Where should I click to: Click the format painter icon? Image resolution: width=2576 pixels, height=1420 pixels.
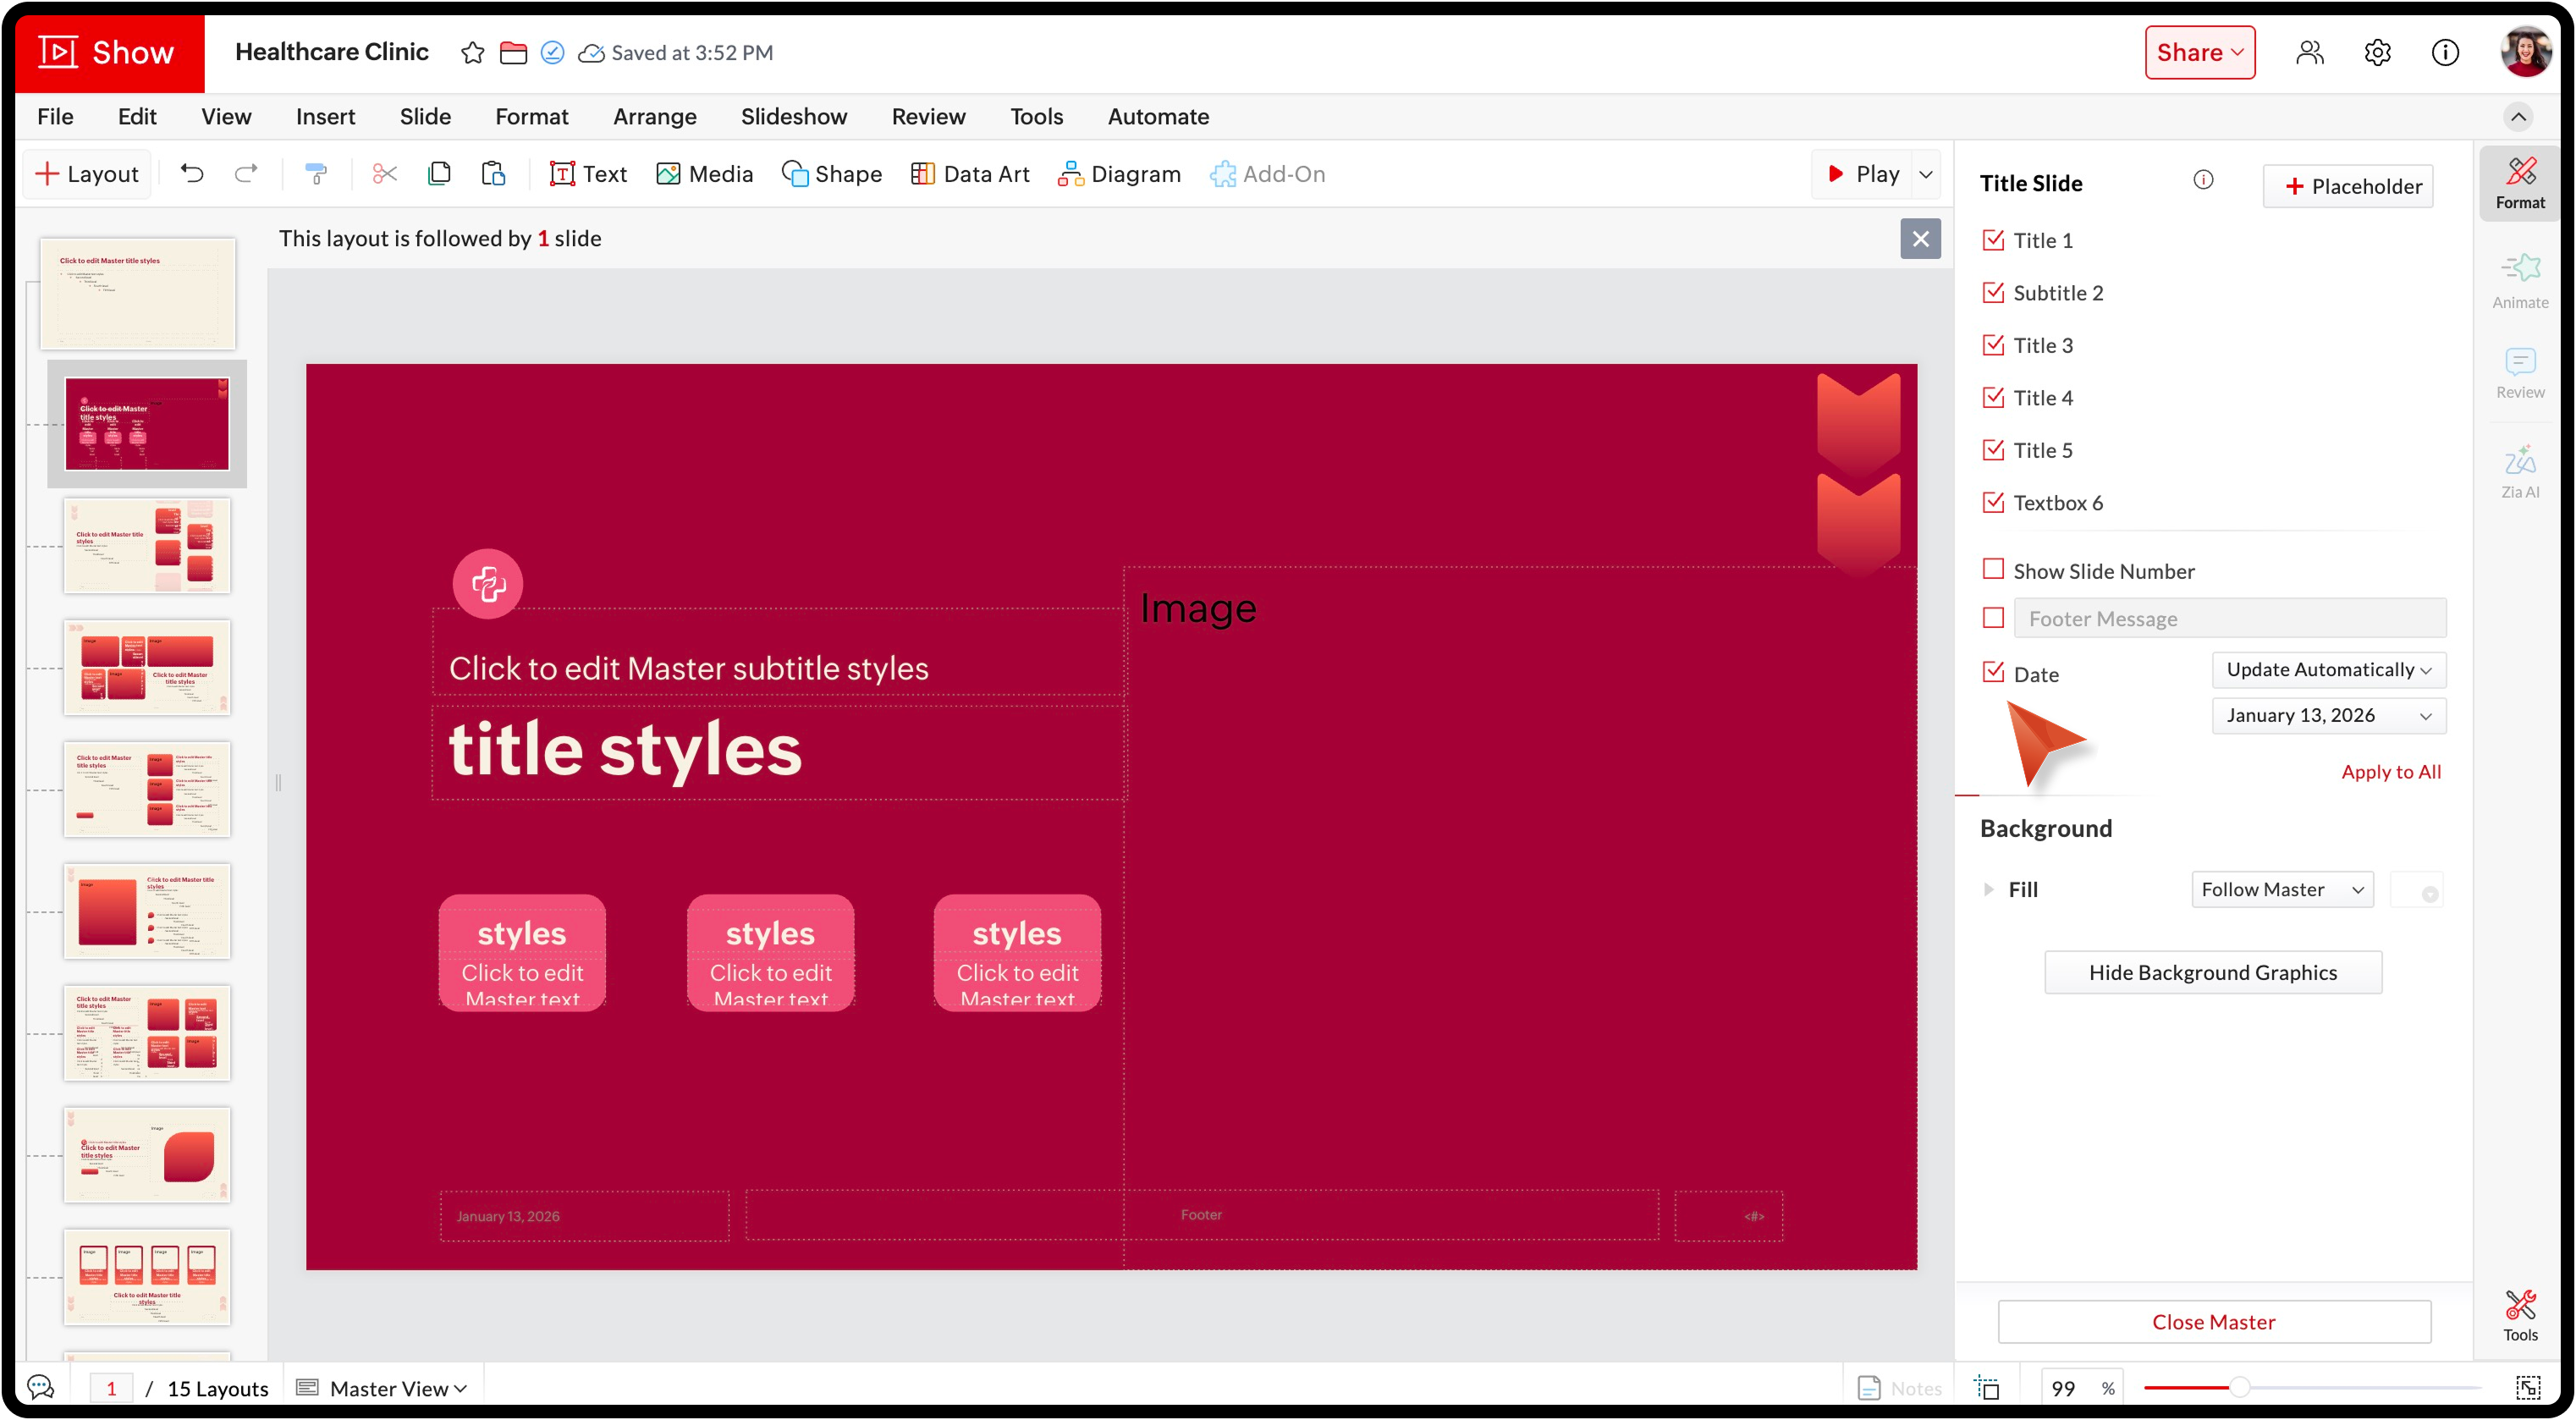(x=316, y=174)
